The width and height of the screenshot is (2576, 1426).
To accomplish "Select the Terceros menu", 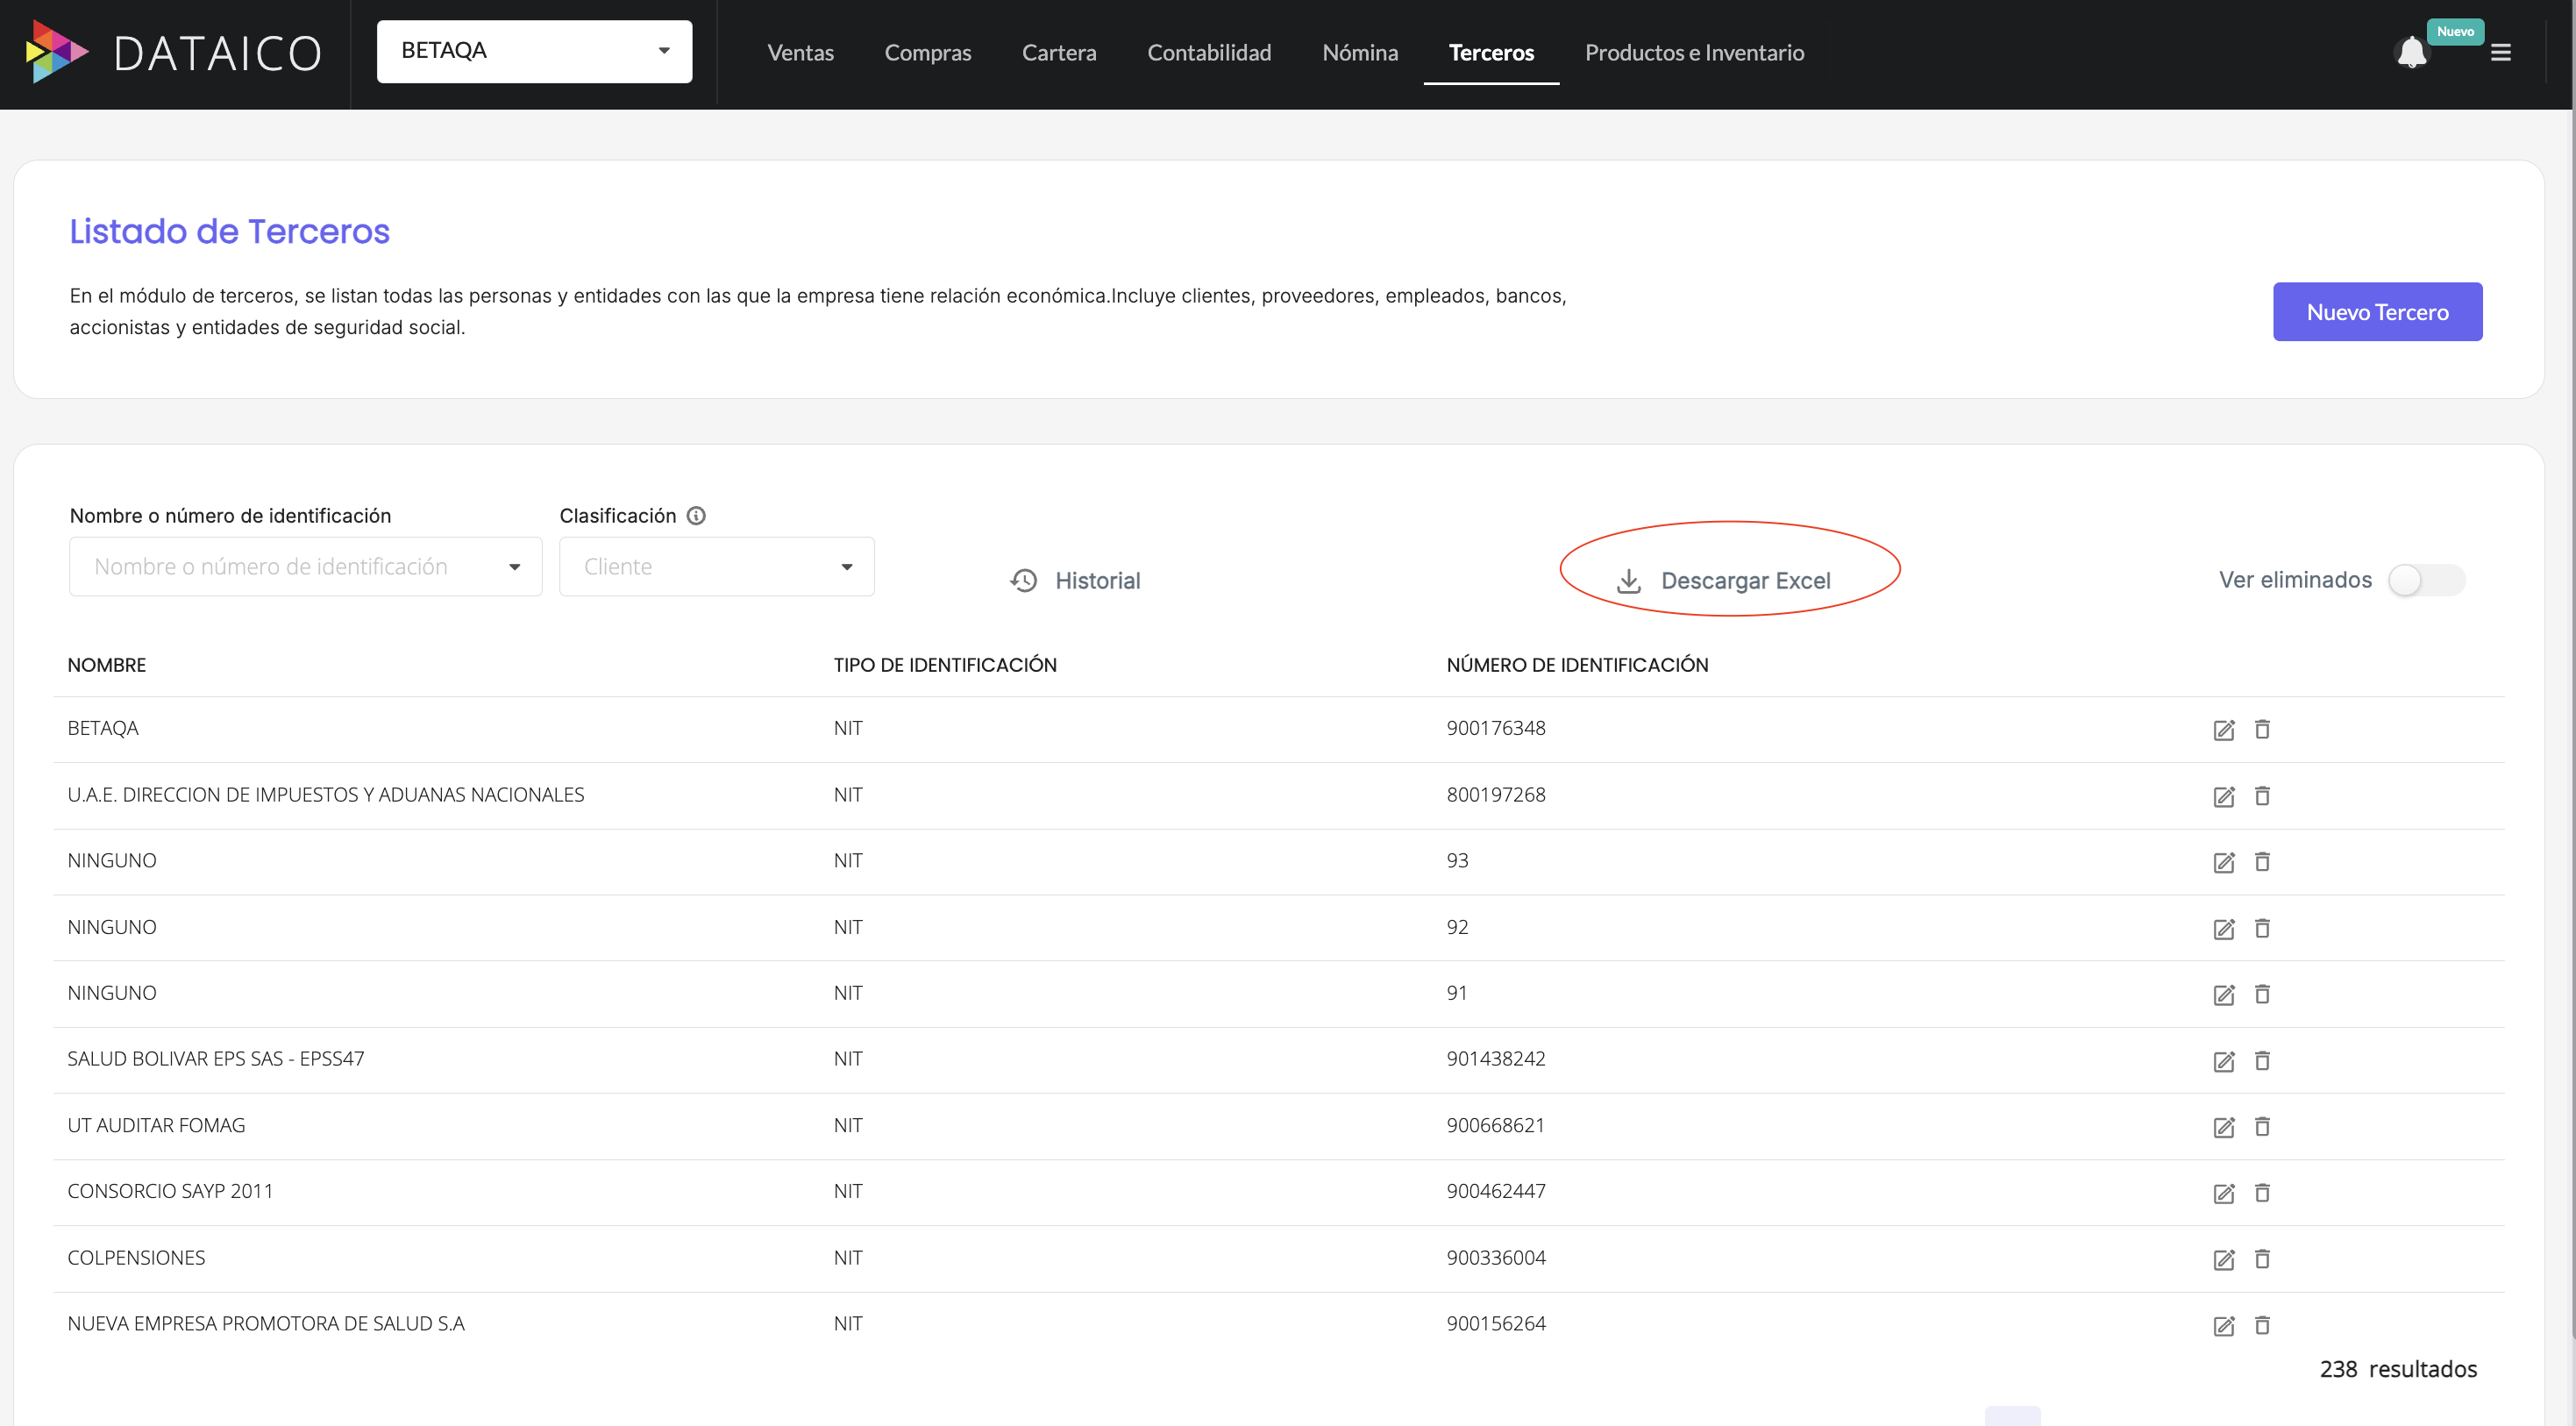I will [1491, 52].
